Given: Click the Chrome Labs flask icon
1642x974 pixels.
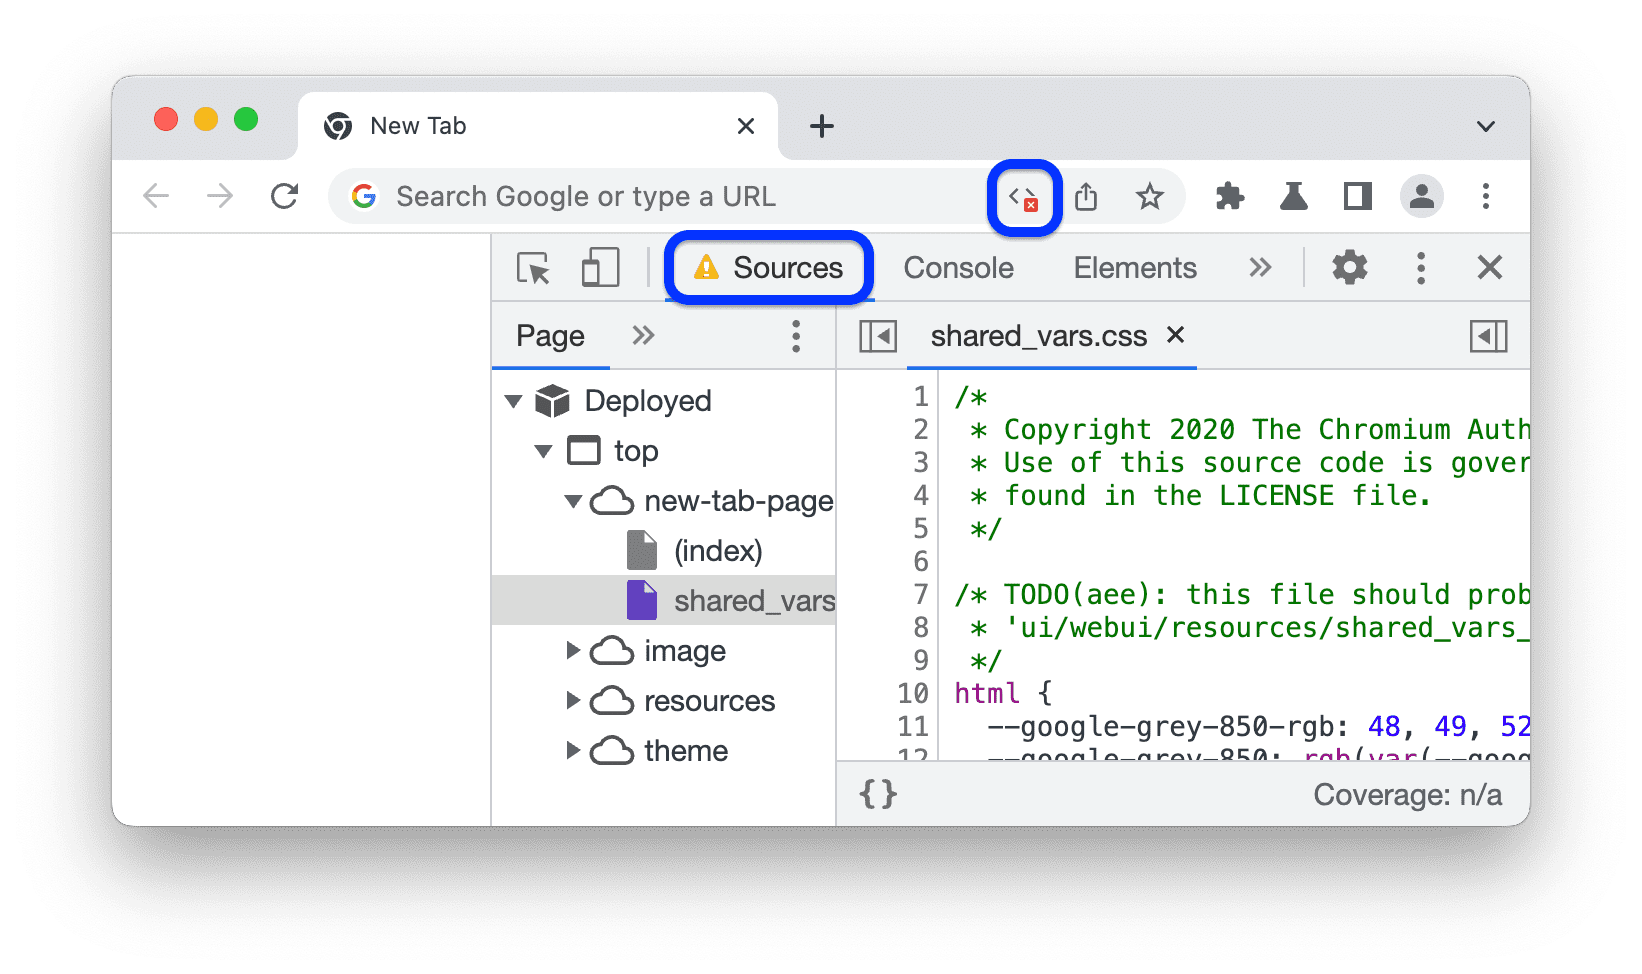Looking at the screenshot, I should coord(1293,196).
